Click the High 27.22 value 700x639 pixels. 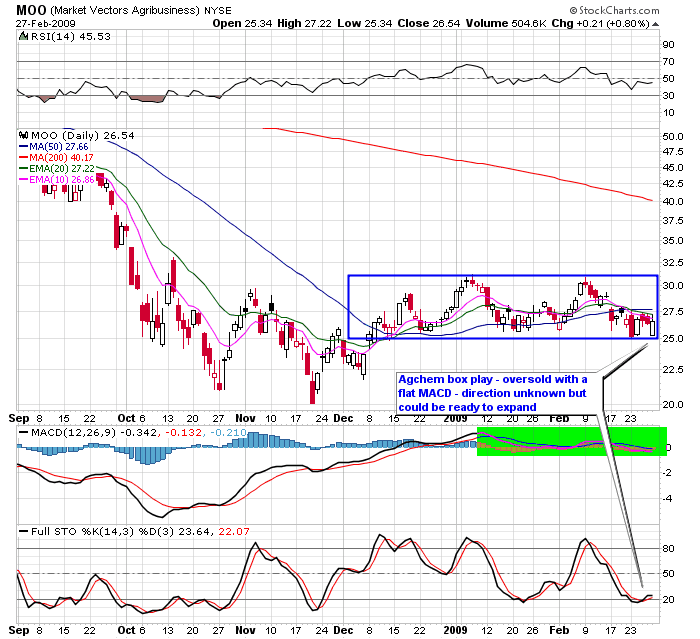(304, 23)
